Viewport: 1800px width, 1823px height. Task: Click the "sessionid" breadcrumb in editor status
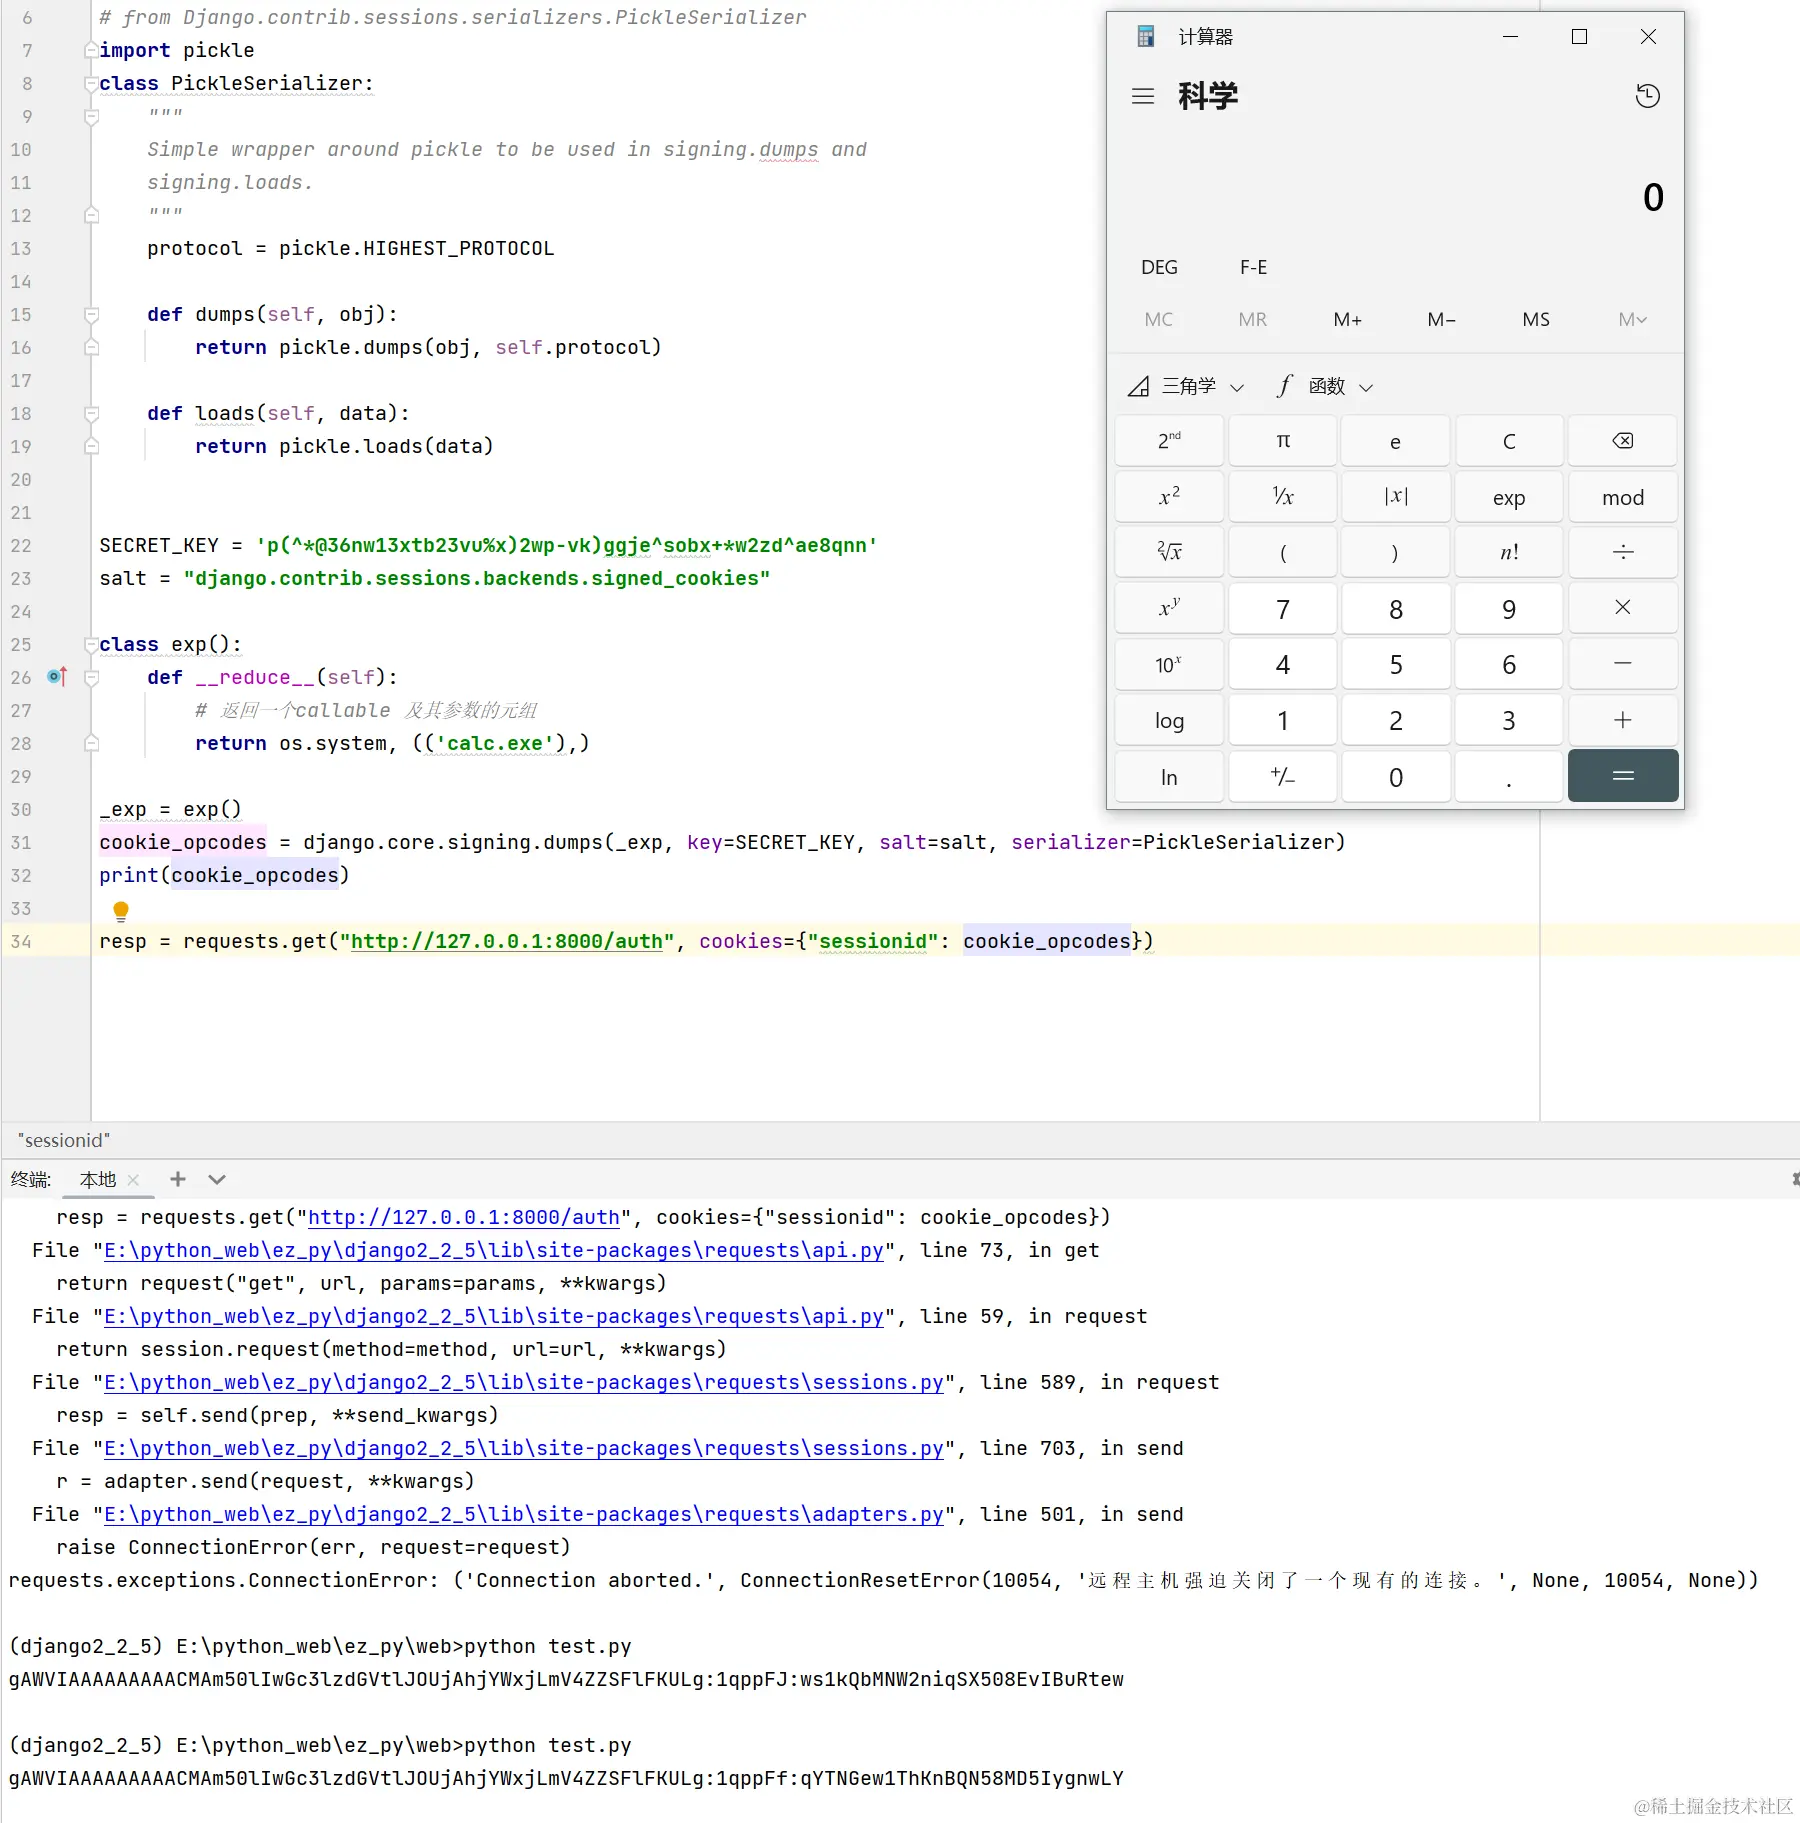tap(64, 1140)
